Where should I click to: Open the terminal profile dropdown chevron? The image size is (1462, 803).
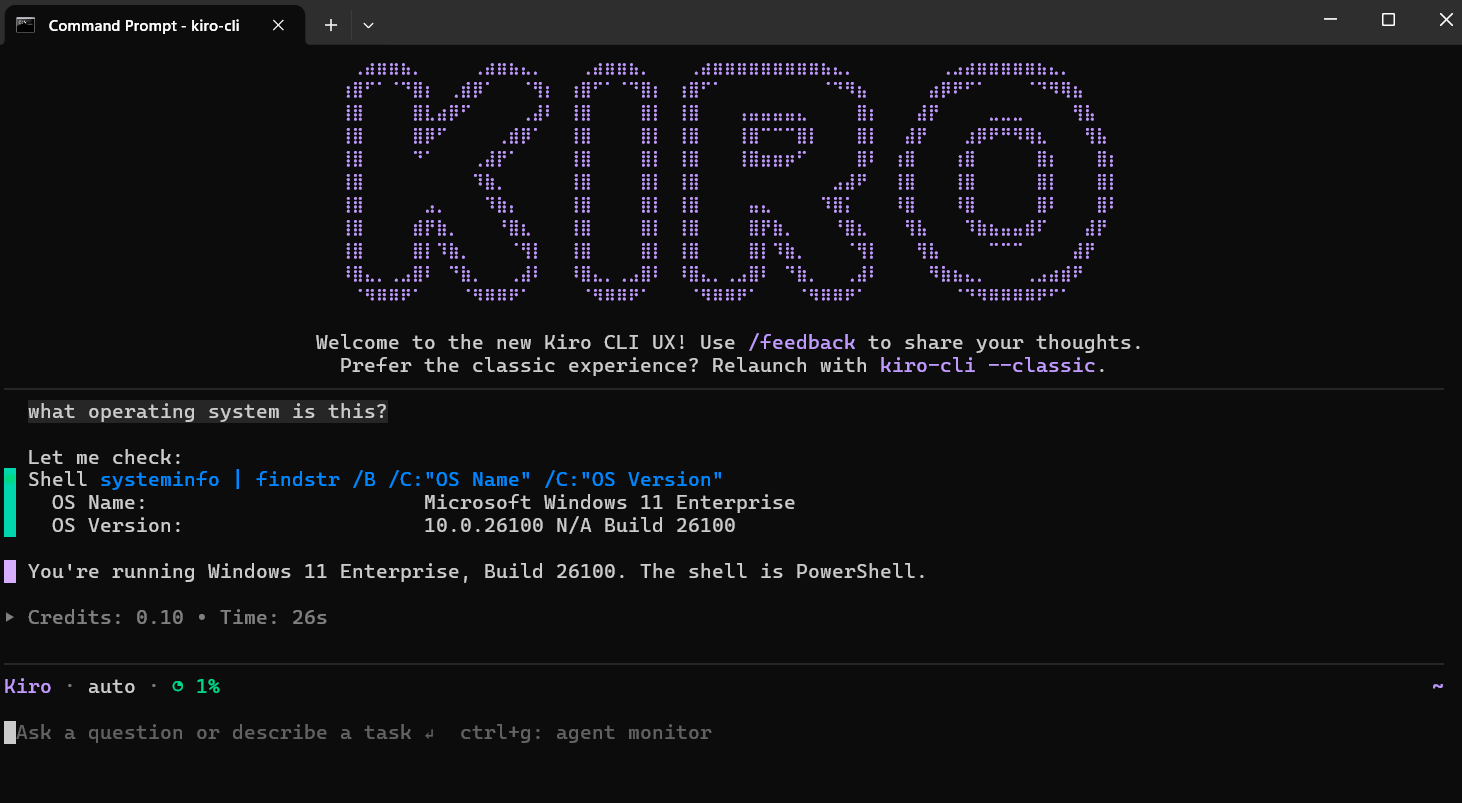click(368, 25)
